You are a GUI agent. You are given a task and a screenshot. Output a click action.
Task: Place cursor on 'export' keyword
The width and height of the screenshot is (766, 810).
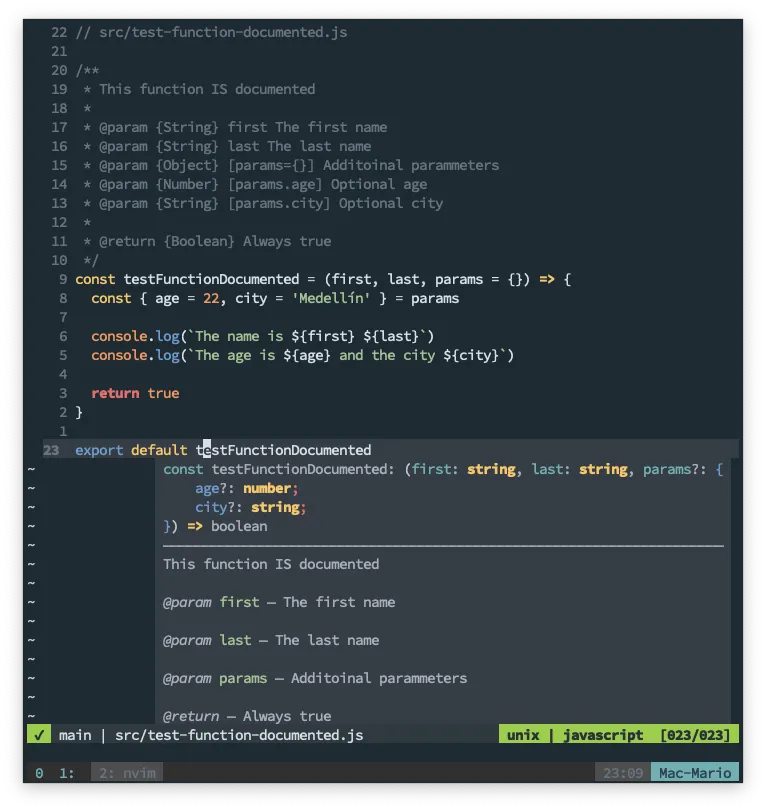(99, 450)
